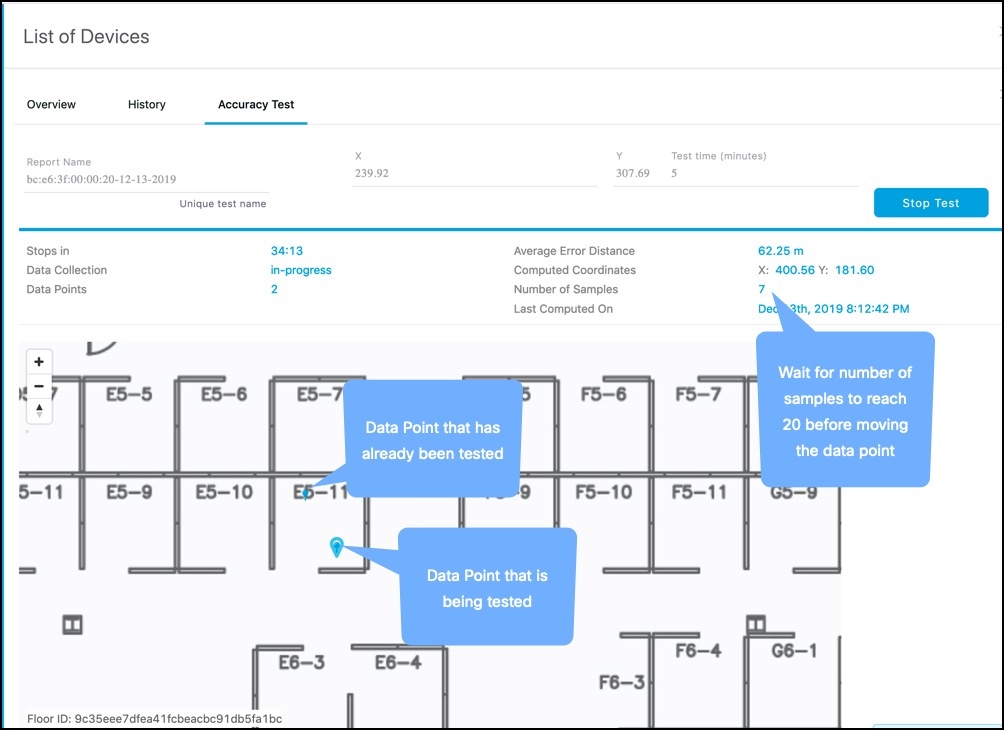This screenshot has height=730, width=1004.
Task: Select the Accuracy Test tab
Action: [256, 104]
